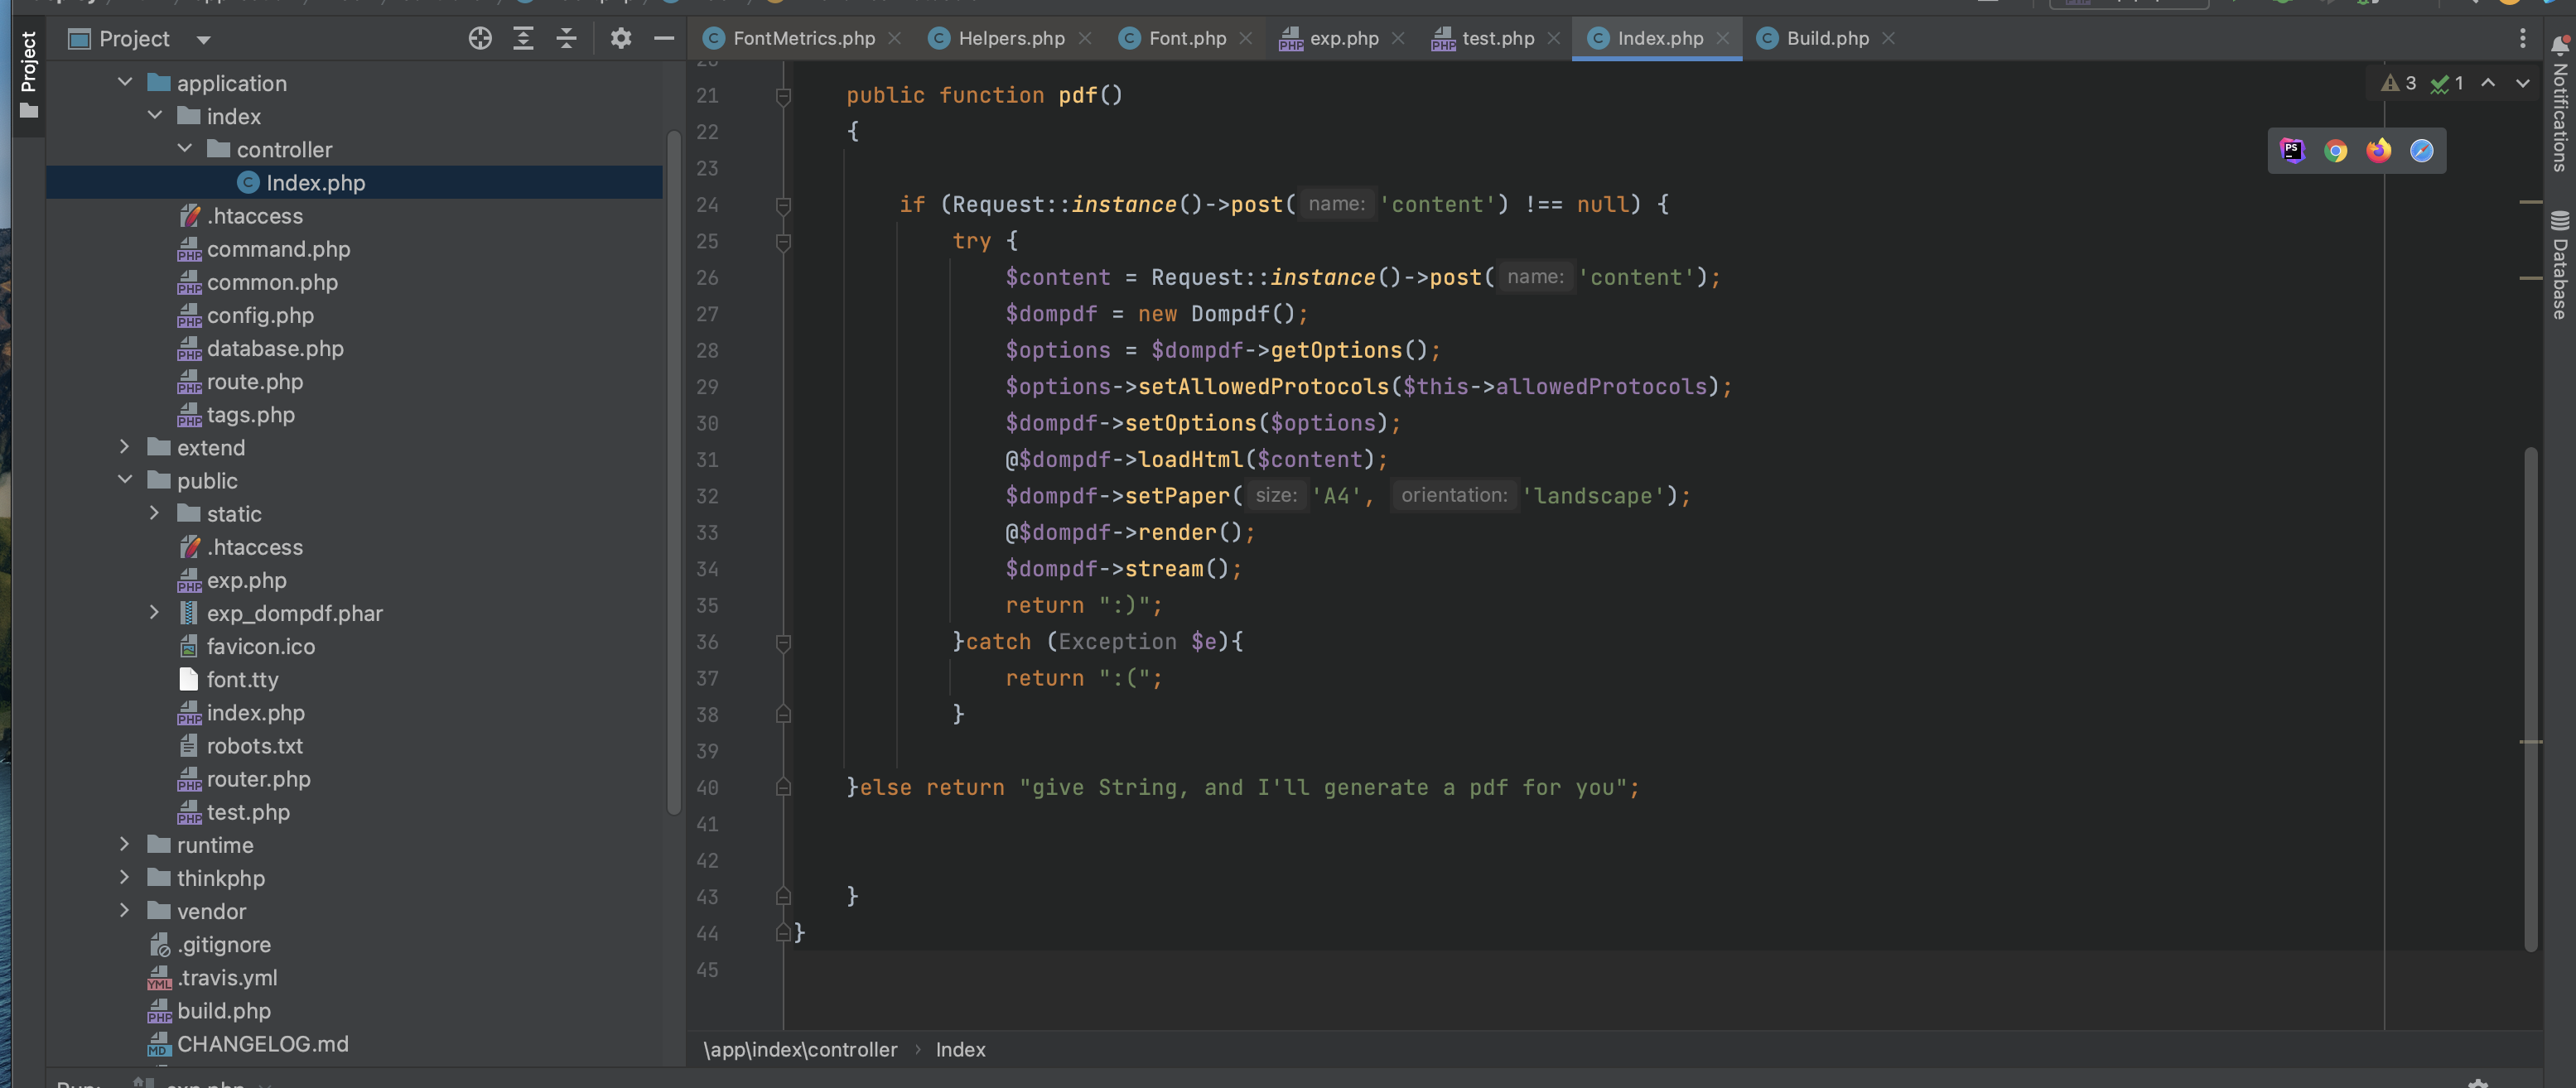Expand the runtime folder
The height and width of the screenshot is (1088, 2576).
pyautogui.click(x=125, y=844)
